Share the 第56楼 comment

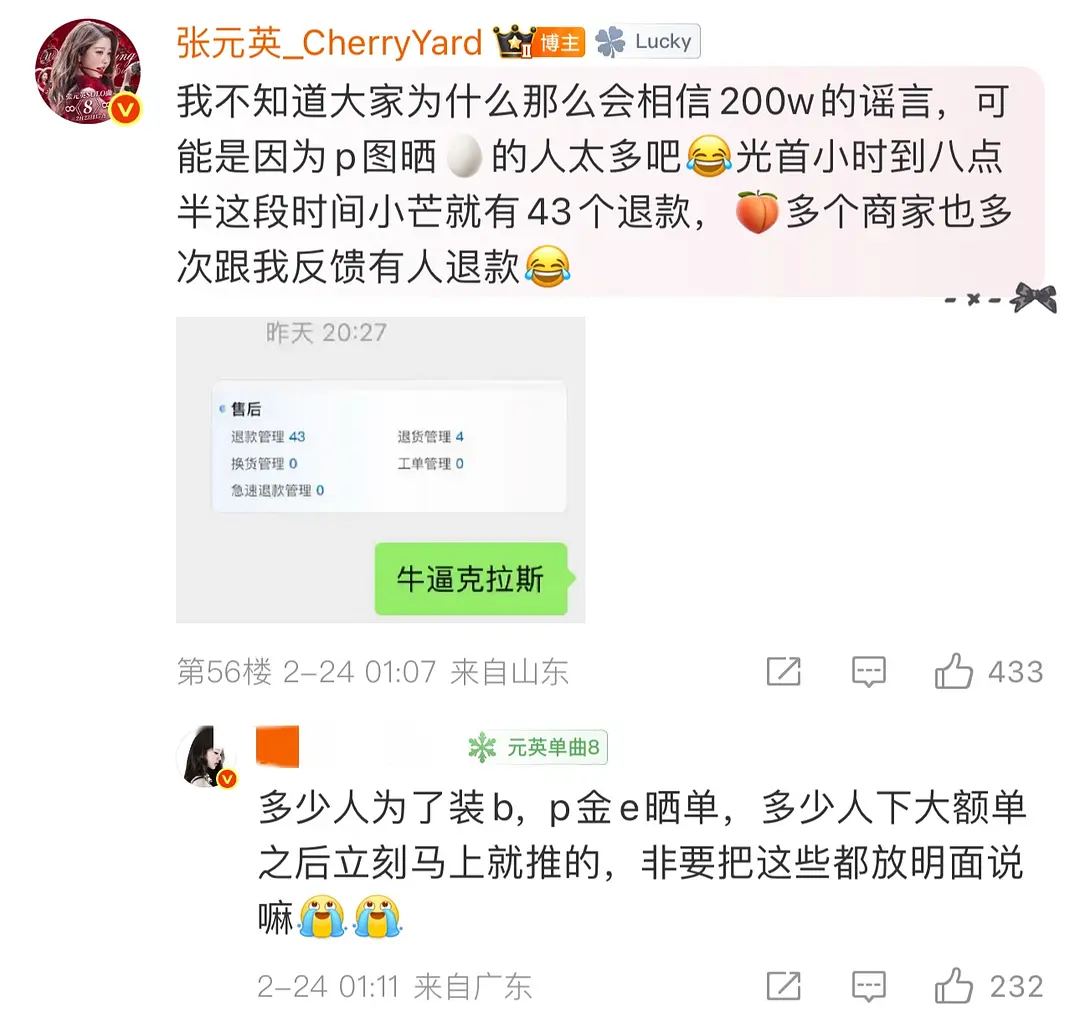coord(784,671)
